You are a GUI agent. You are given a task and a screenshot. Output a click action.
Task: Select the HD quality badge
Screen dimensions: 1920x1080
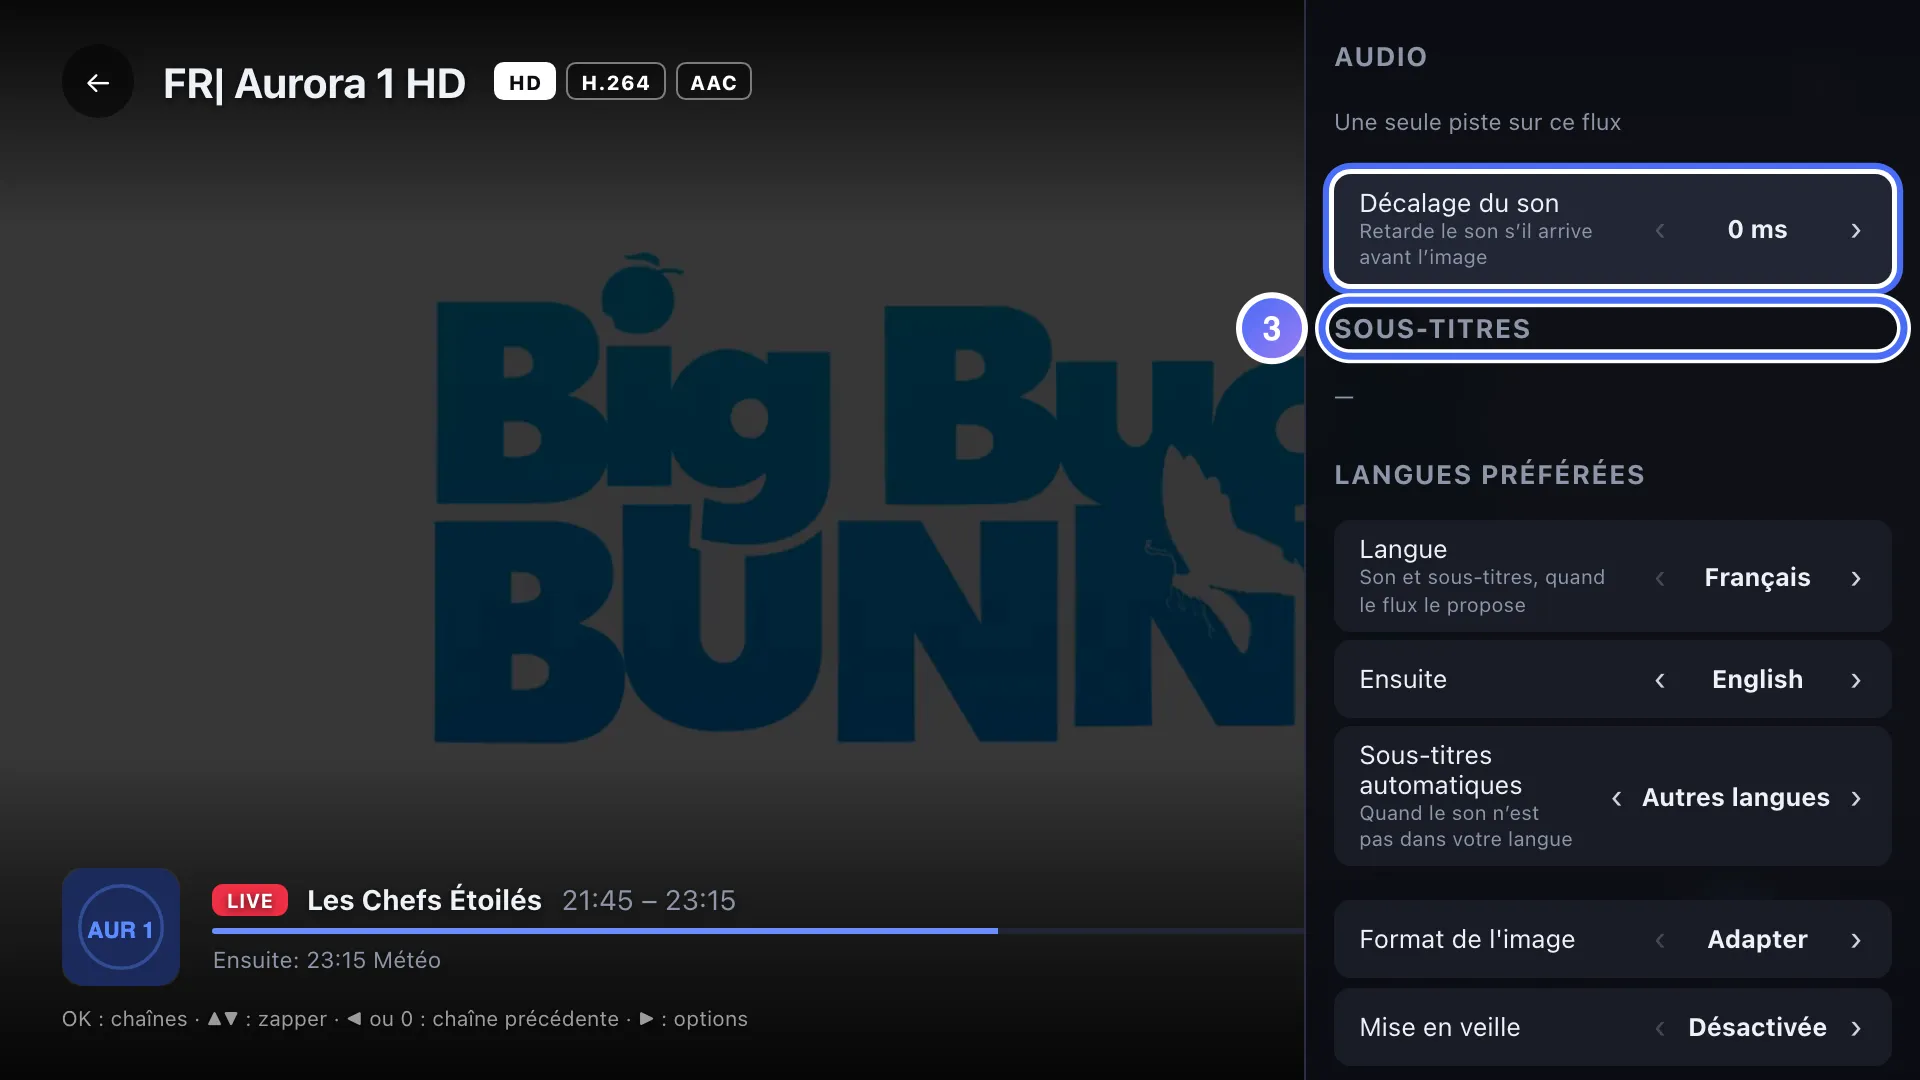pos(524,82)
